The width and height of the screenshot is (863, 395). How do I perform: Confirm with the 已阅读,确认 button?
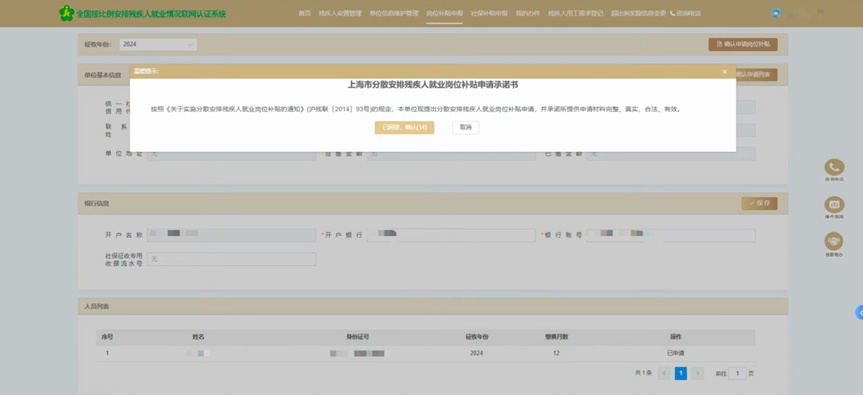405,128
